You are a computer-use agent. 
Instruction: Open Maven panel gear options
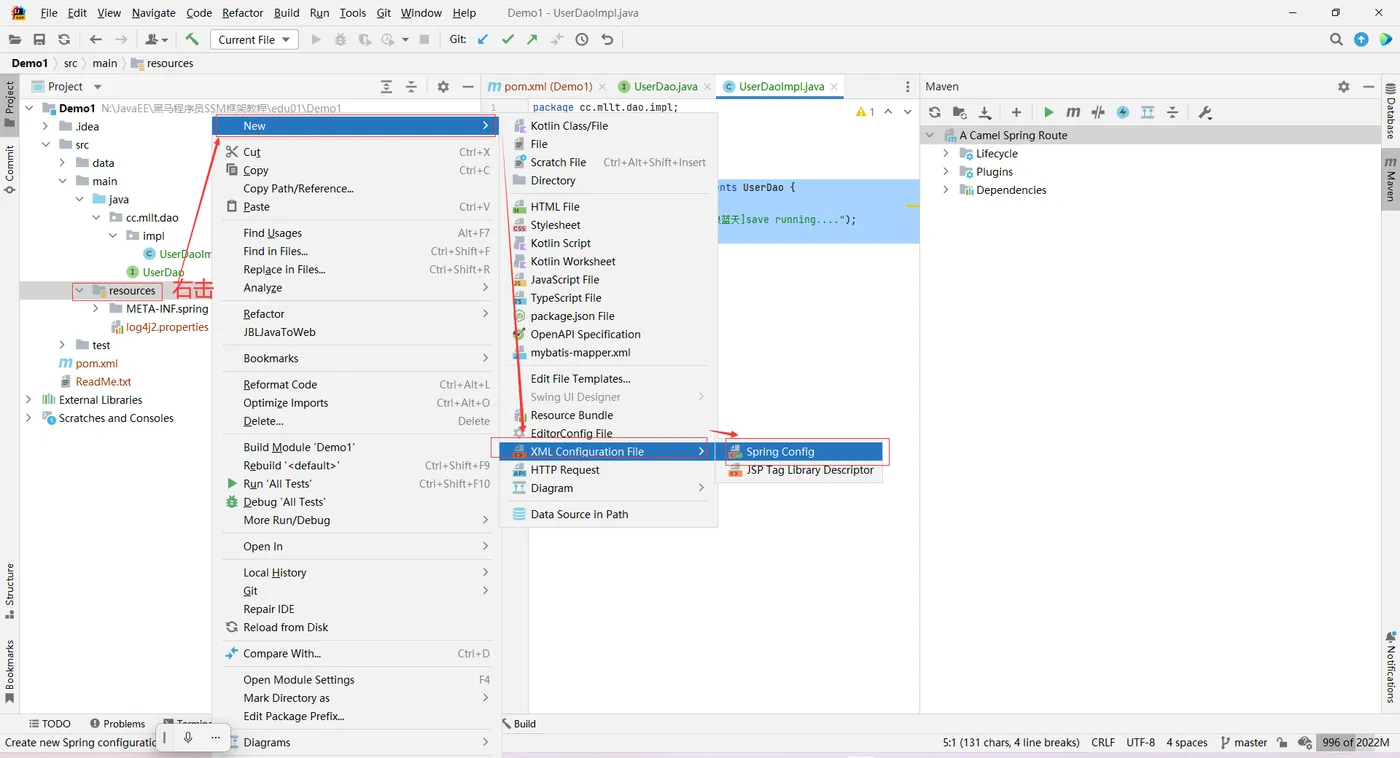1344,87
